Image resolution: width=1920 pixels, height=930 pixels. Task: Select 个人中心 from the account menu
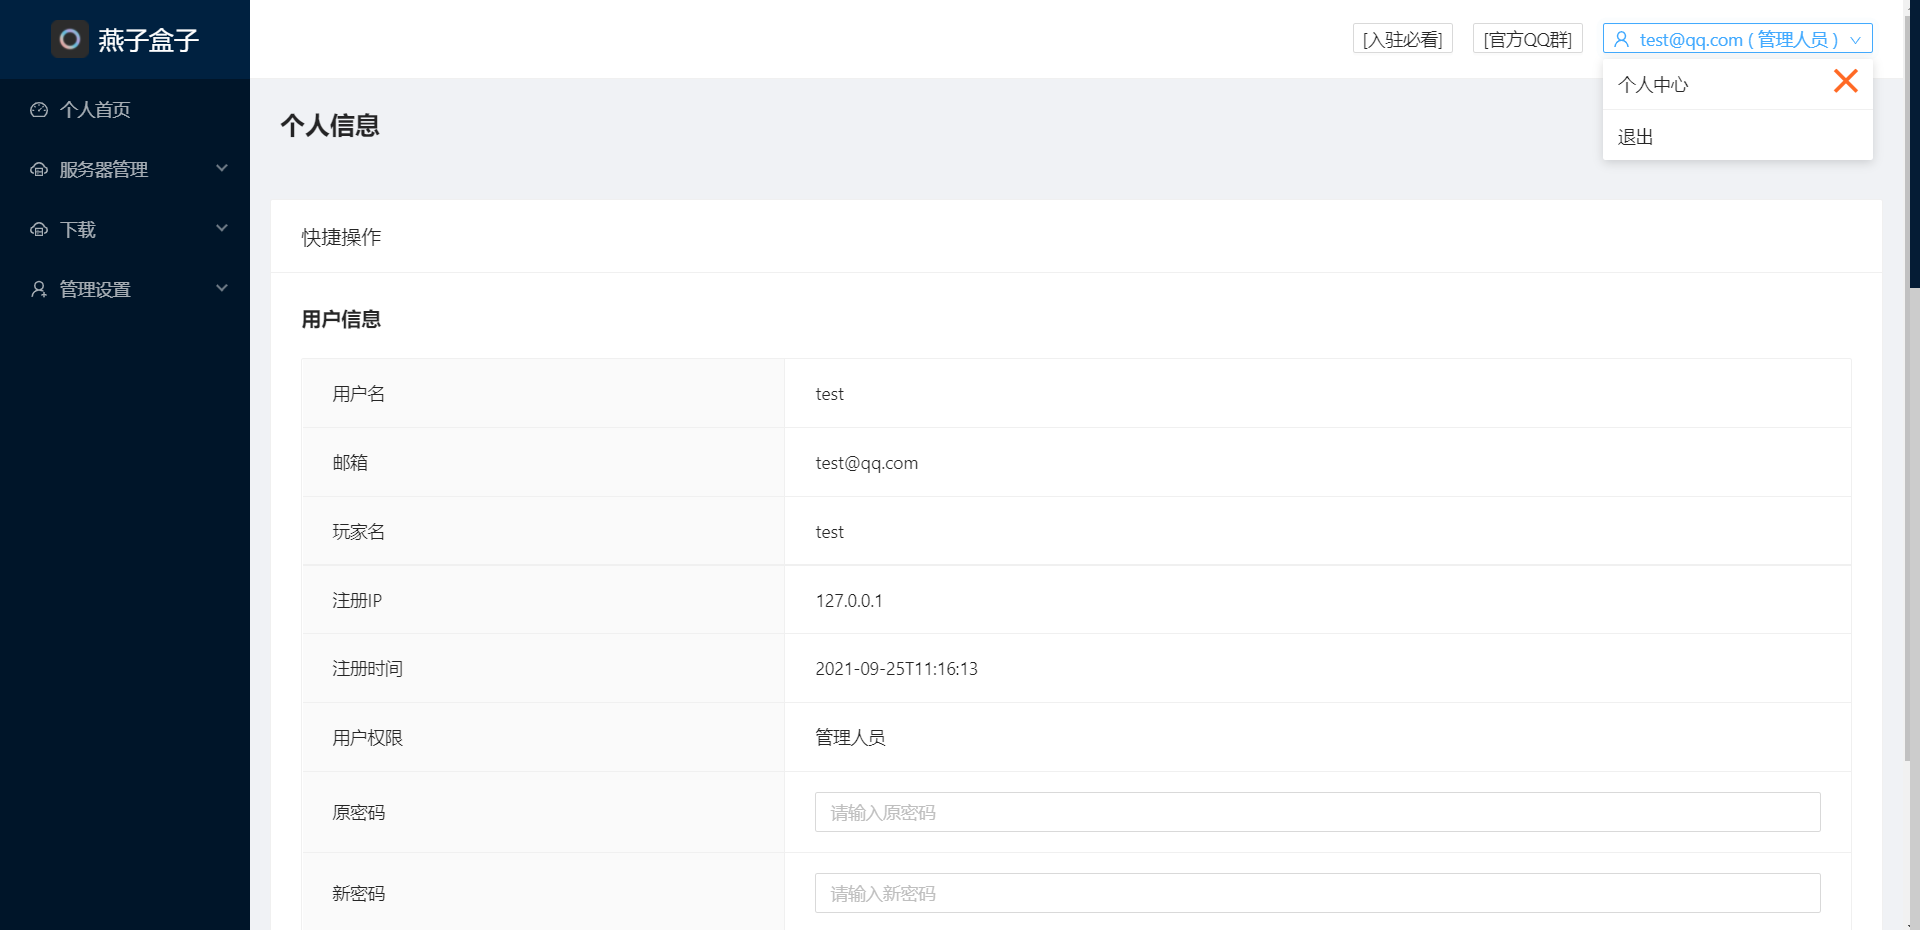pyautogui.click(x=1653, y=84)
